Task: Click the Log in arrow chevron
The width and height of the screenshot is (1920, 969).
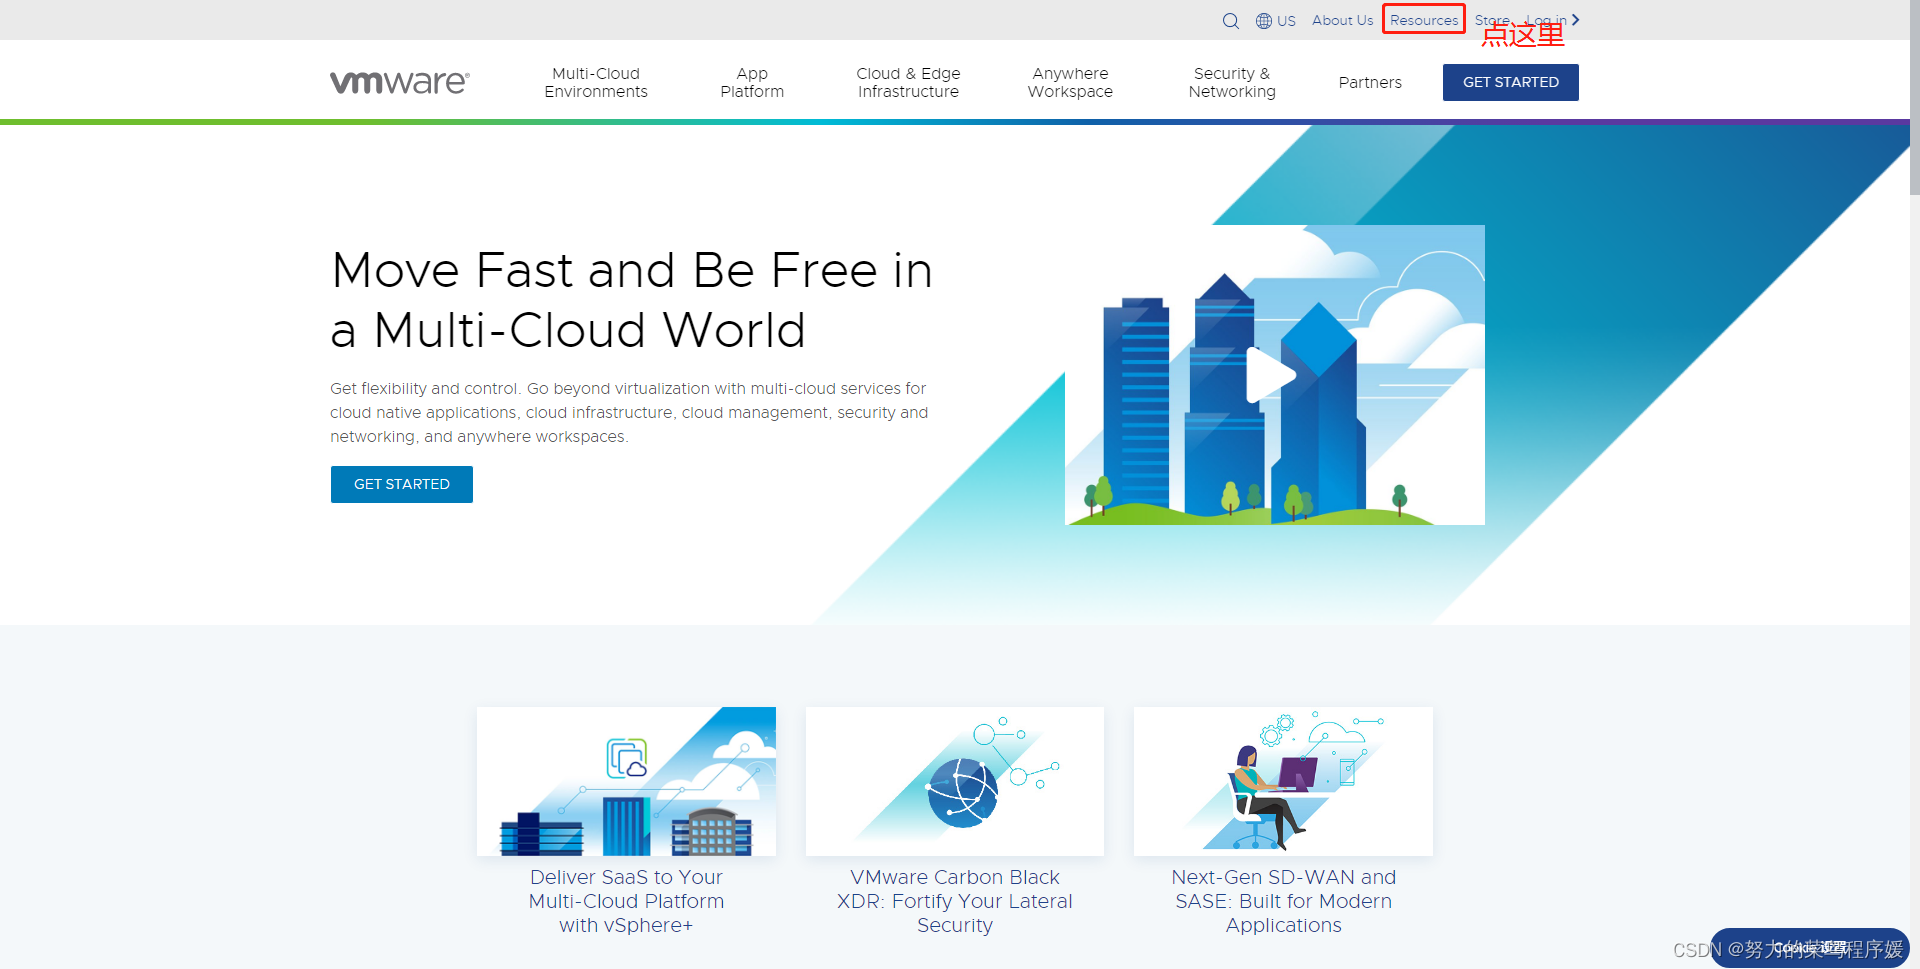Action: coord(1576,20)
